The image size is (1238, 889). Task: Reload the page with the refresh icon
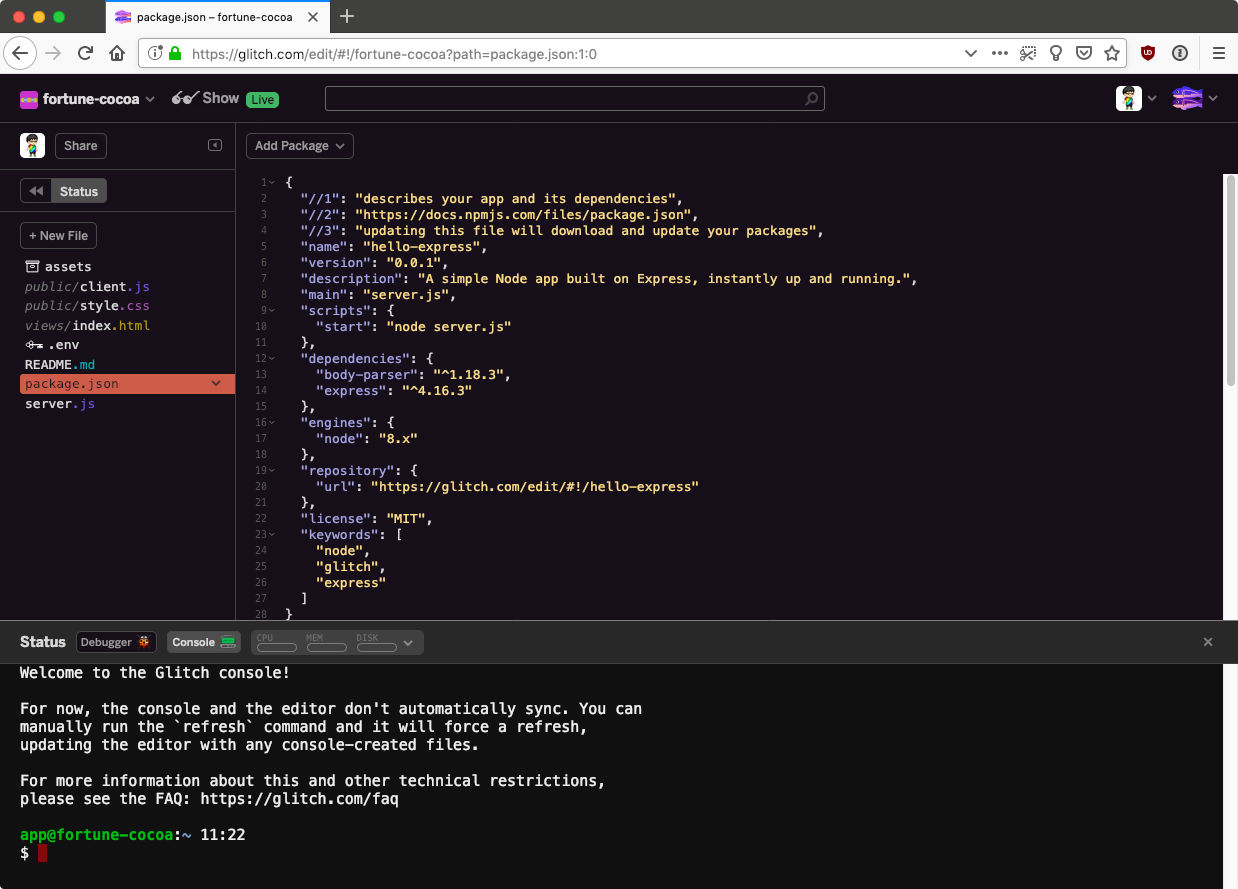pos(85,53)
